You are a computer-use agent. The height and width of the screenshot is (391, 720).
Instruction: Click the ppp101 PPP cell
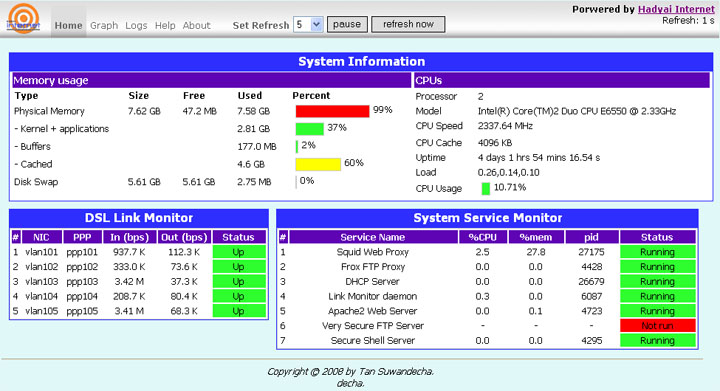click(x=82, y=252)
